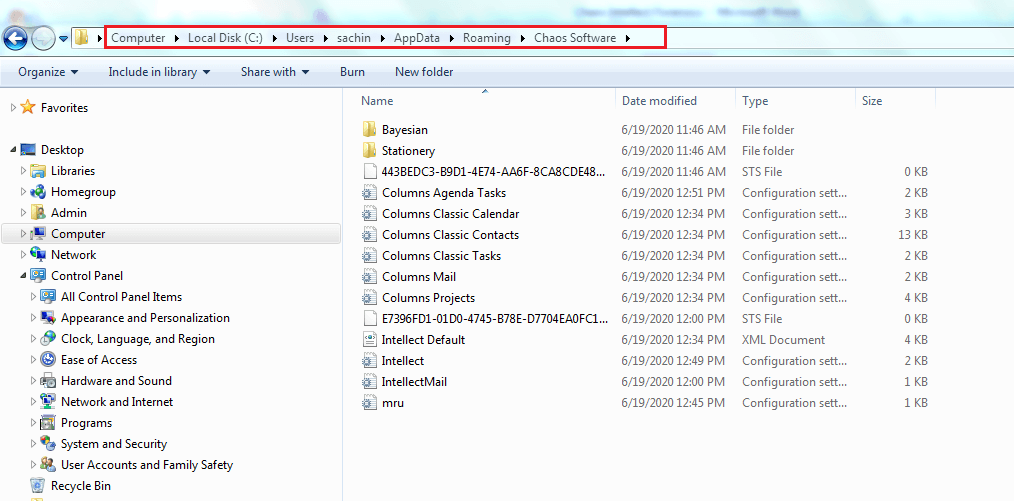Expand the Programs tree node

point(34,423)
